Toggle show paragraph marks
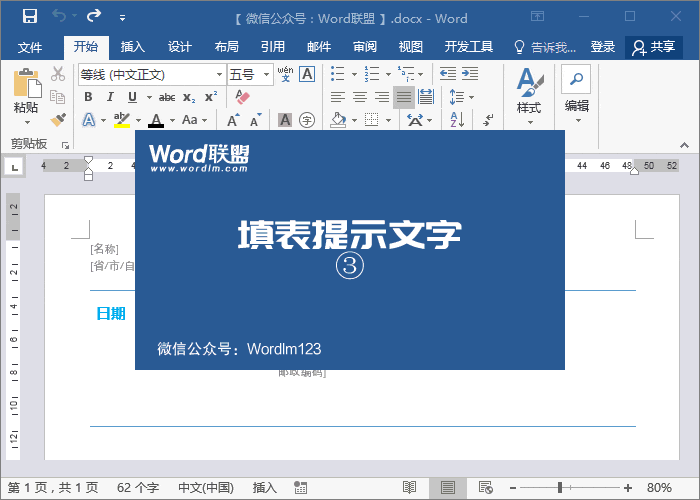The height and width of the screenshot is (500, 700). (488, 120)
